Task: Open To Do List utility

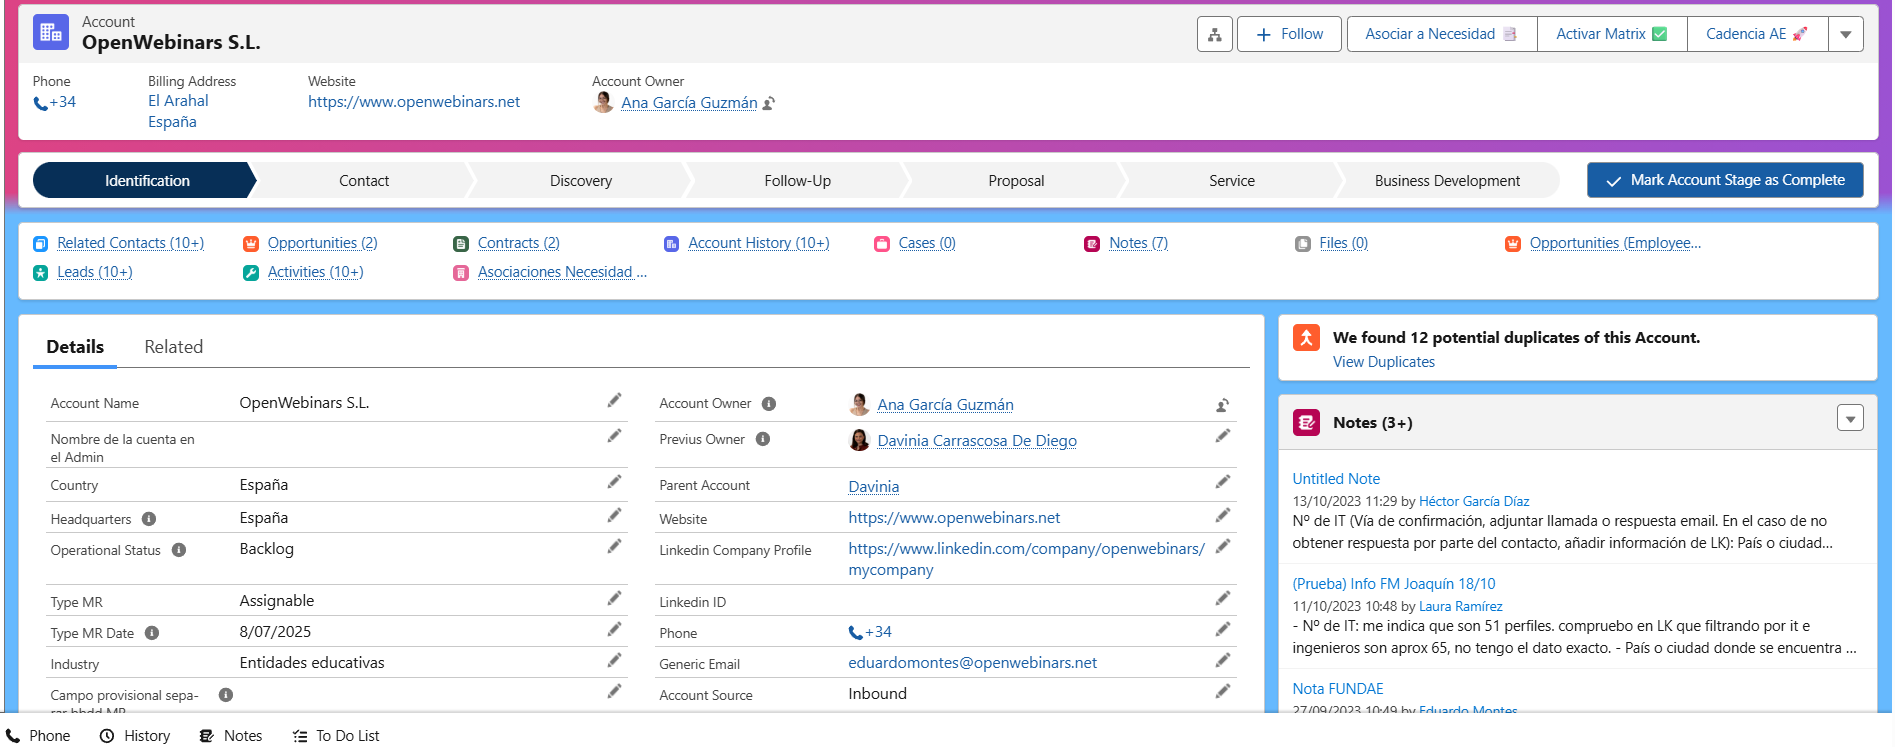Action: coord(336,736)
